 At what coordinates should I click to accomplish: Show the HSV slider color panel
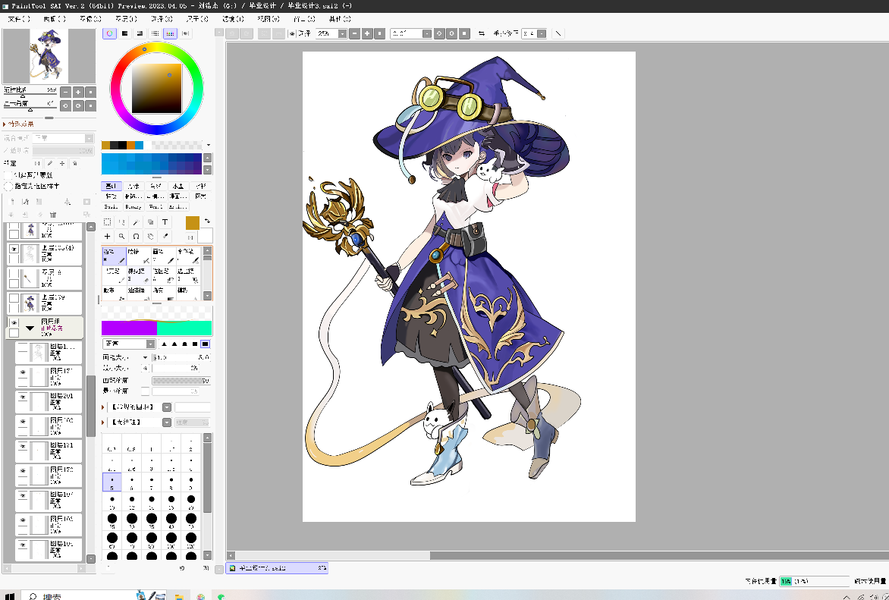point(139,33)
